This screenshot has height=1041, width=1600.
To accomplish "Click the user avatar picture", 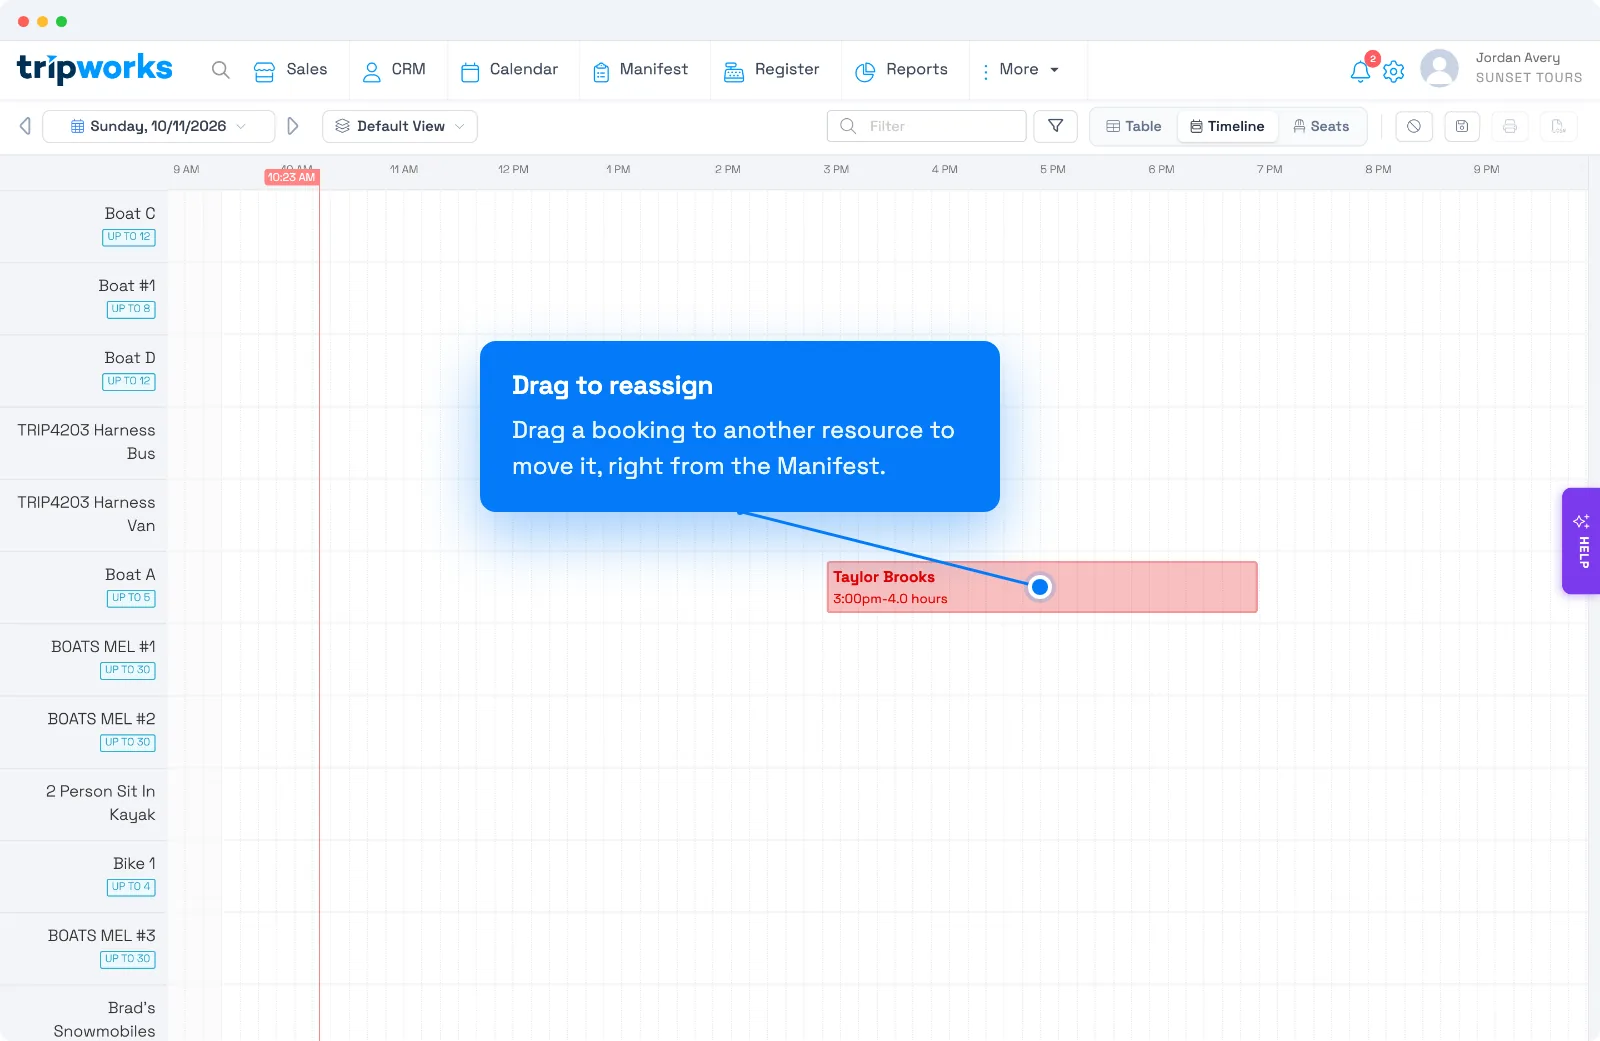I will click(1439, 69).
